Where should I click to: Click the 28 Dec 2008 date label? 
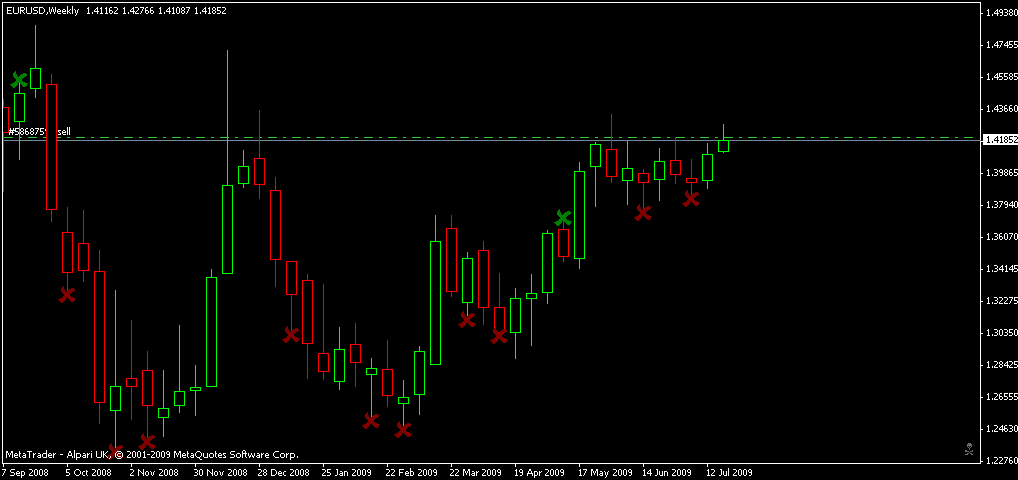tap(284, 472)
